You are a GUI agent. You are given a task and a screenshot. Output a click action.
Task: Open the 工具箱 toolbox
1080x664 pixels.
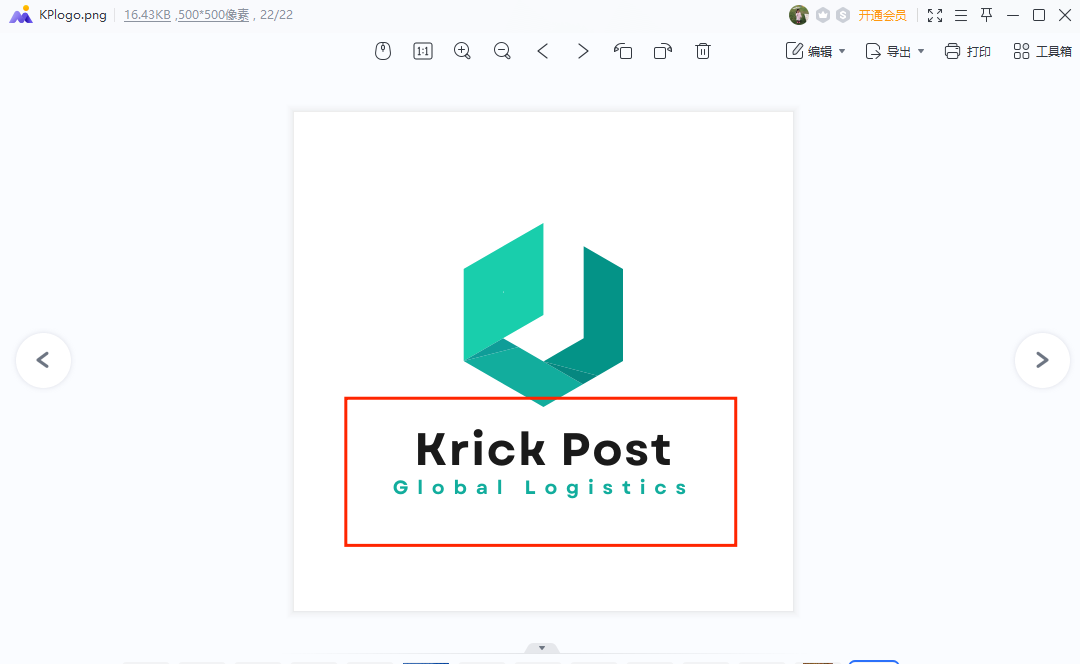coord(1042,51)
